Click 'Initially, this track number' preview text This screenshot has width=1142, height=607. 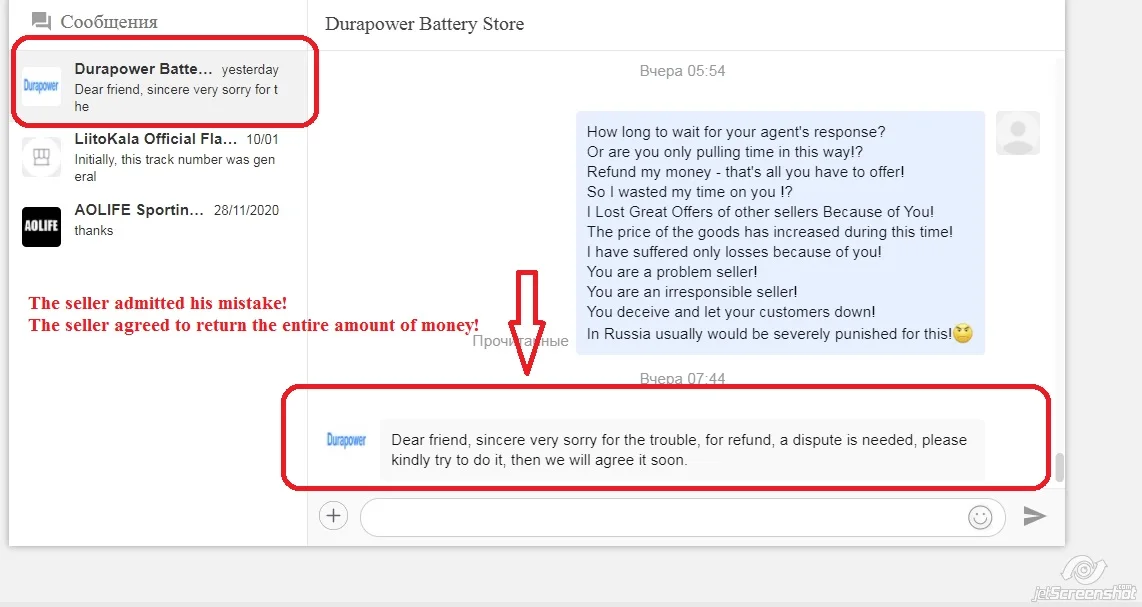[x=175, y=168]
